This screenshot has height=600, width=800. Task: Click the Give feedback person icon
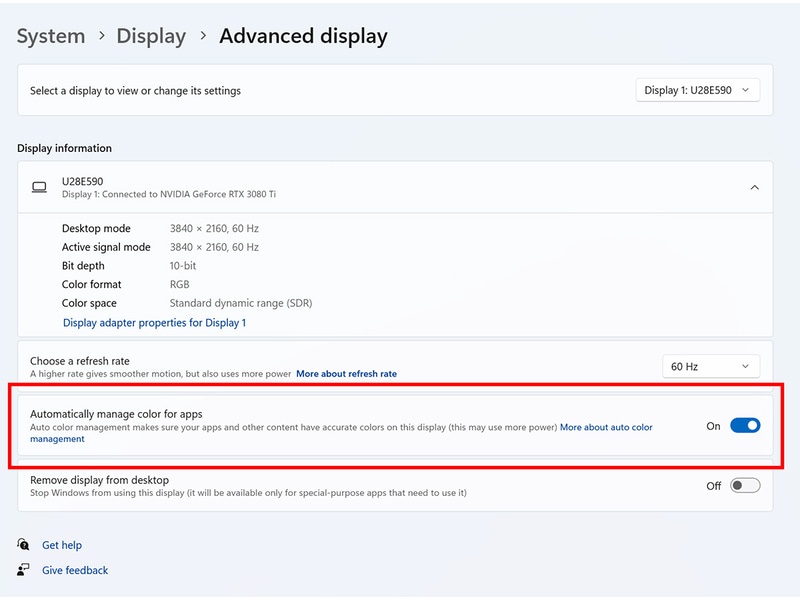[23, 570]
